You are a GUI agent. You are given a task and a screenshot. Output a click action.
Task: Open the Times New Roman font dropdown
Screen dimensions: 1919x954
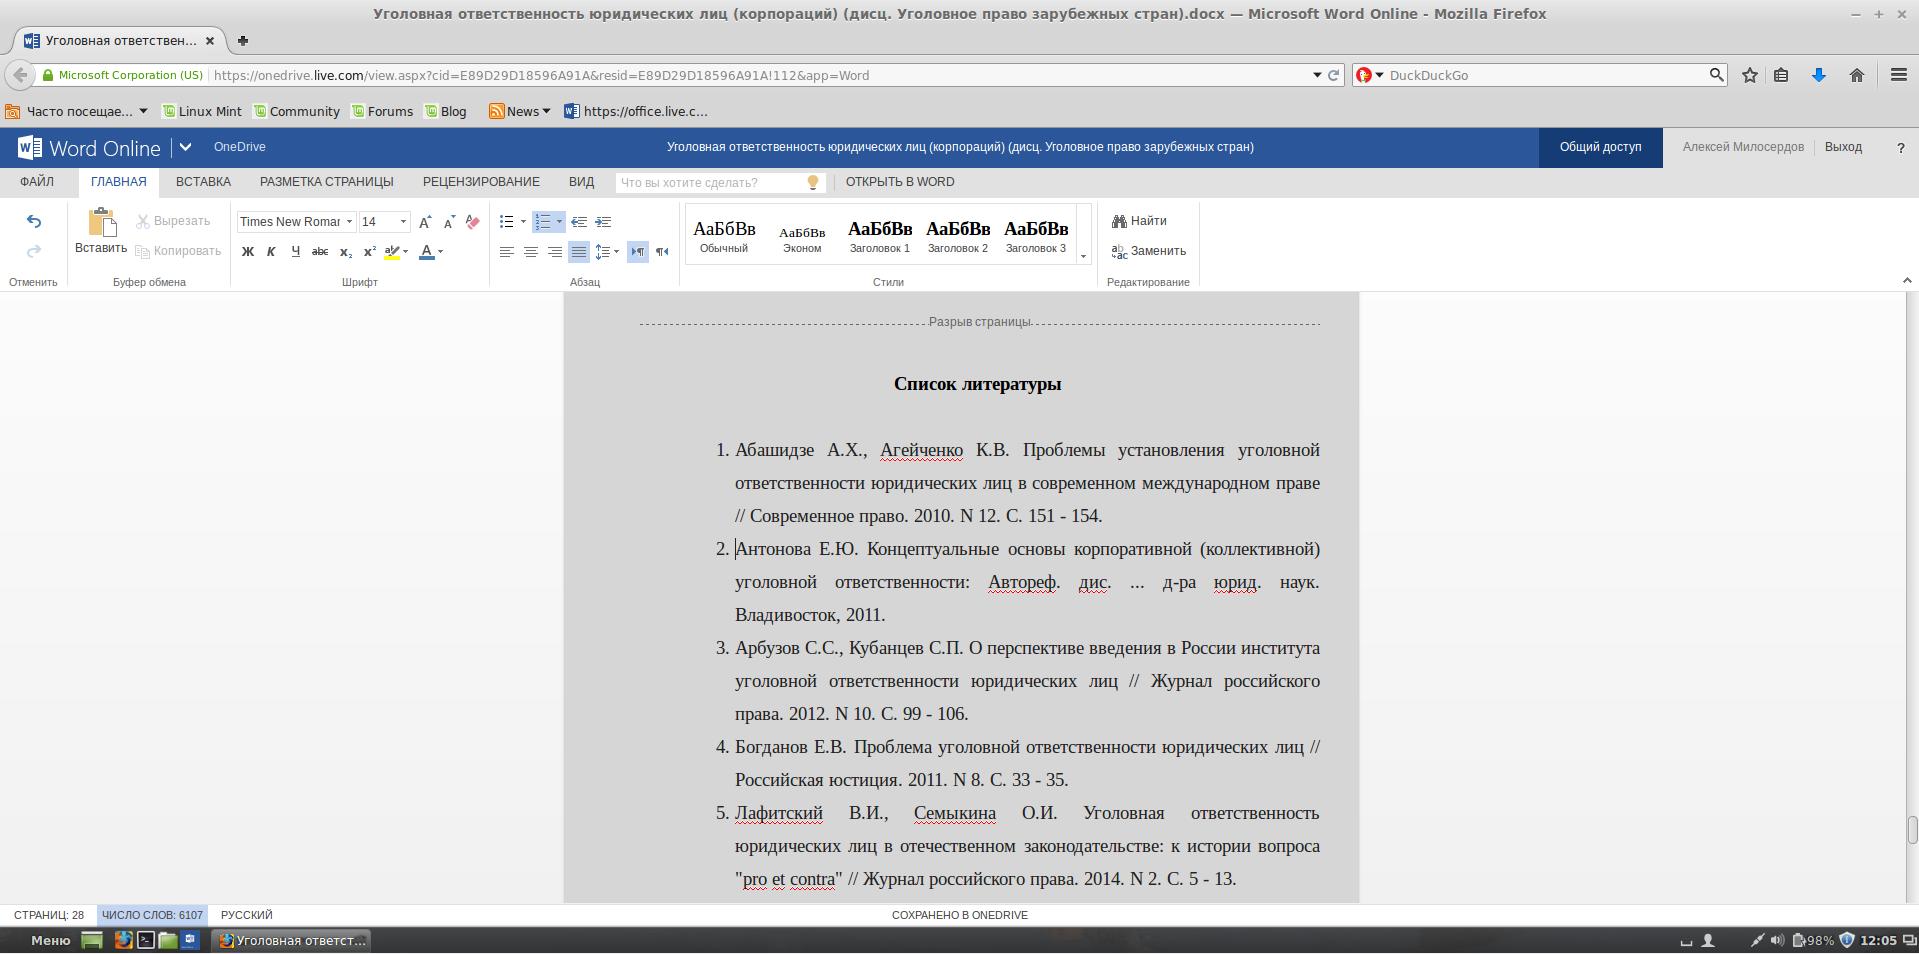coord(349,222)
